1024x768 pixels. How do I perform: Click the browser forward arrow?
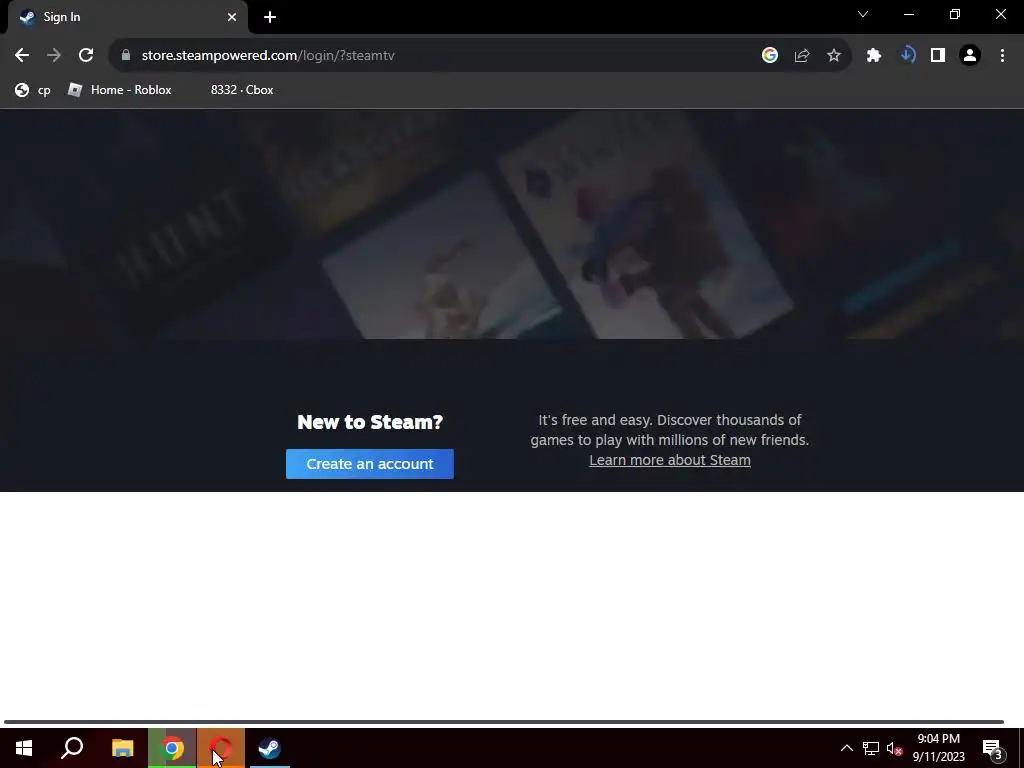[54, 56]
